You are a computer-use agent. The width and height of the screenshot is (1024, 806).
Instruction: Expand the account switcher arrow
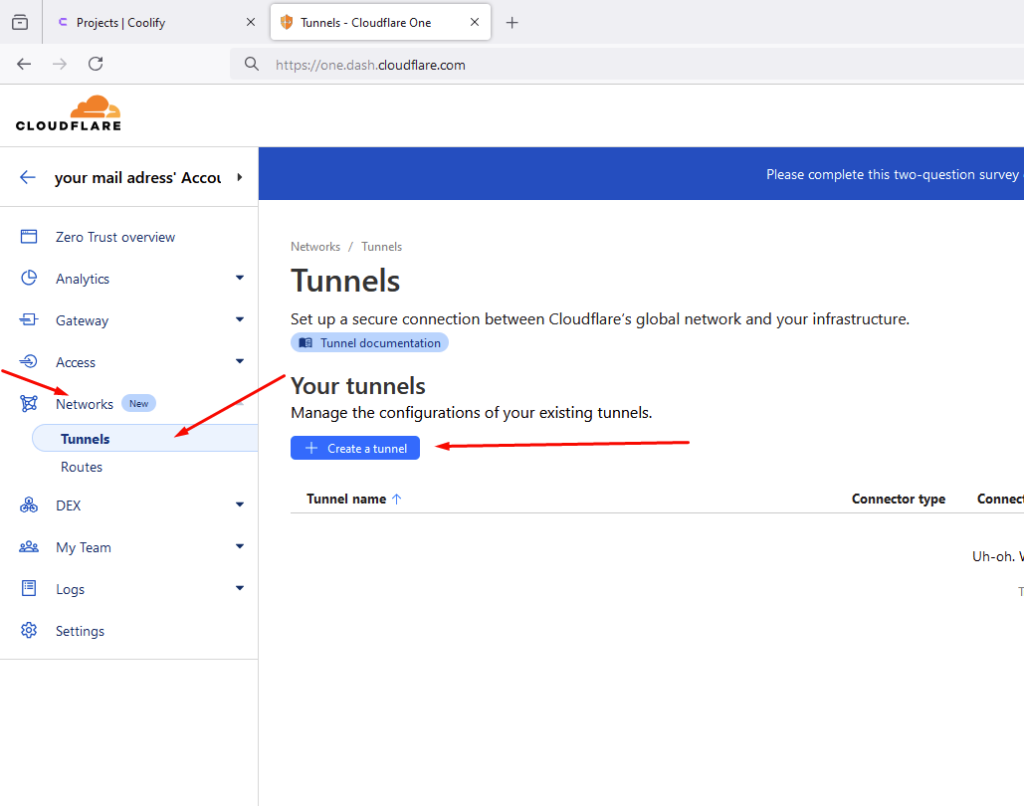click(240, 177)
